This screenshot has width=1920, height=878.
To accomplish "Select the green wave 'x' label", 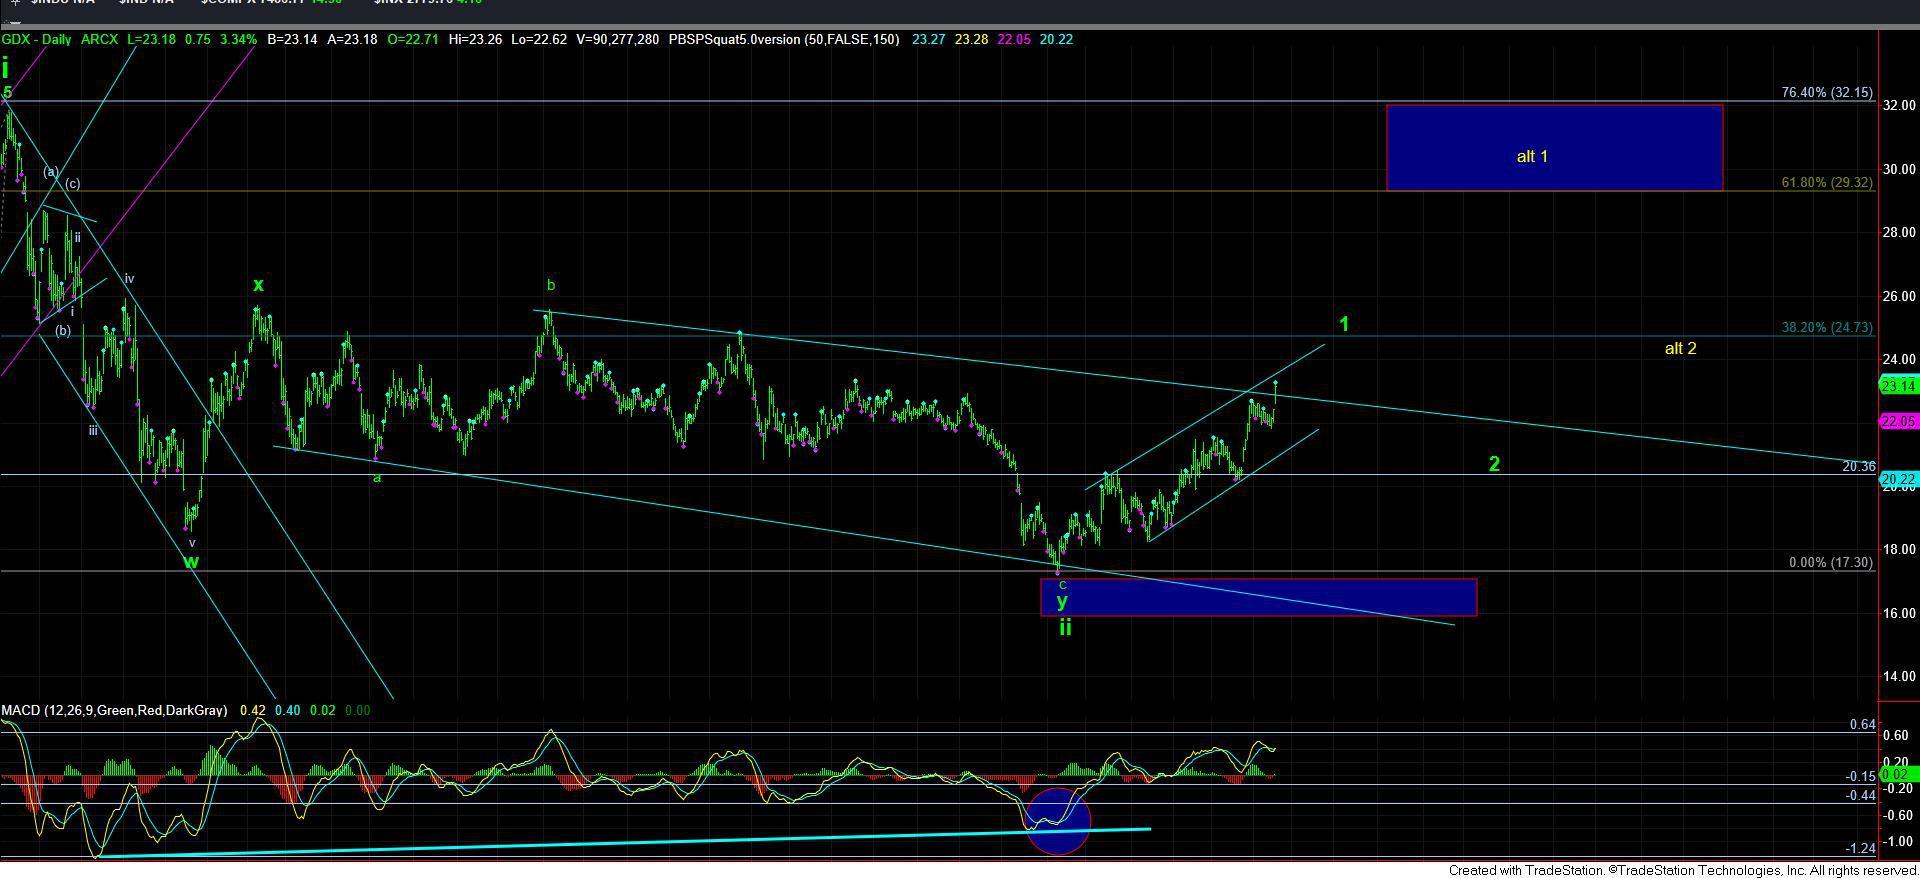I will 258,286.
